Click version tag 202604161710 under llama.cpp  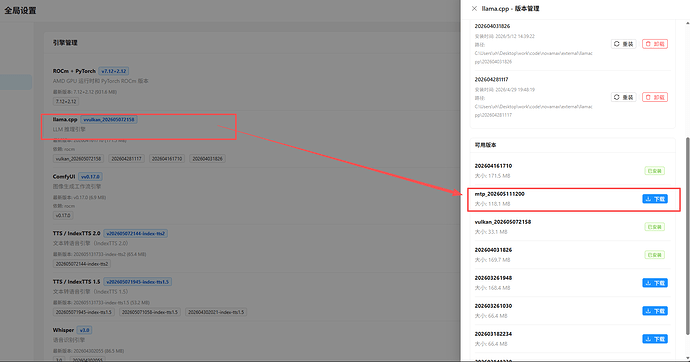coord(167,159)
